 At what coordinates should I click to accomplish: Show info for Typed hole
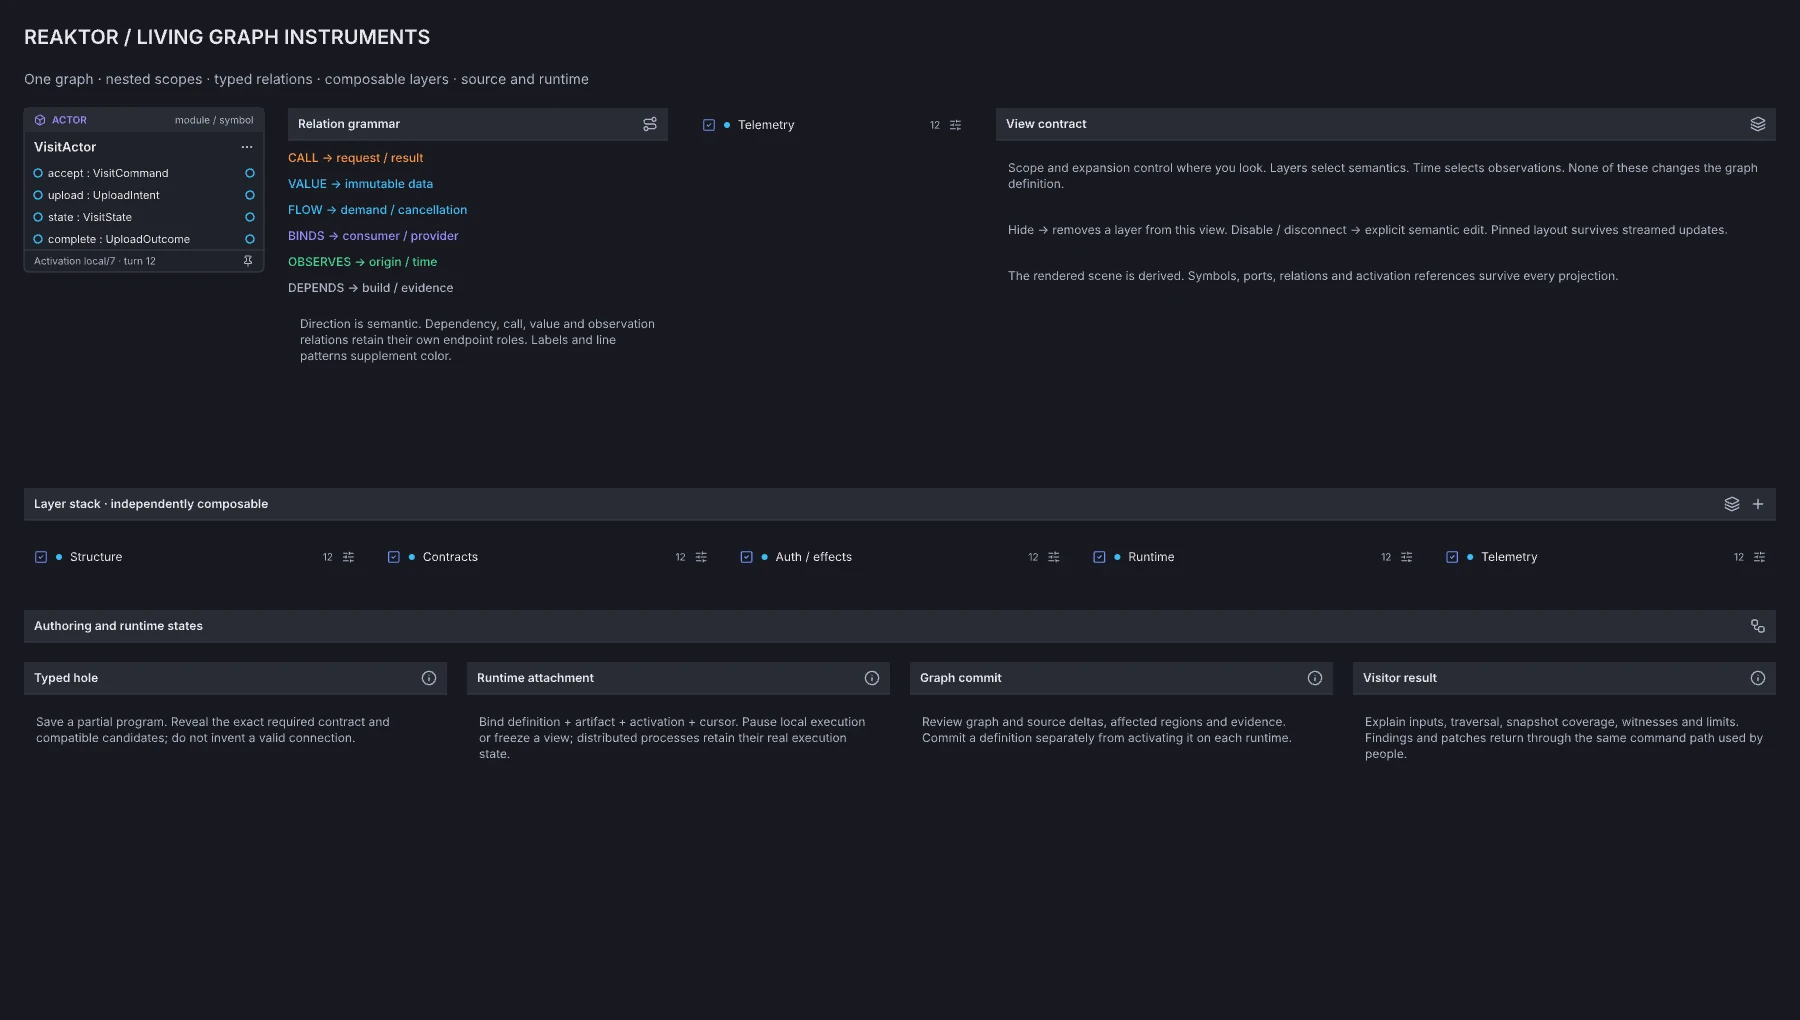(429, 678)
